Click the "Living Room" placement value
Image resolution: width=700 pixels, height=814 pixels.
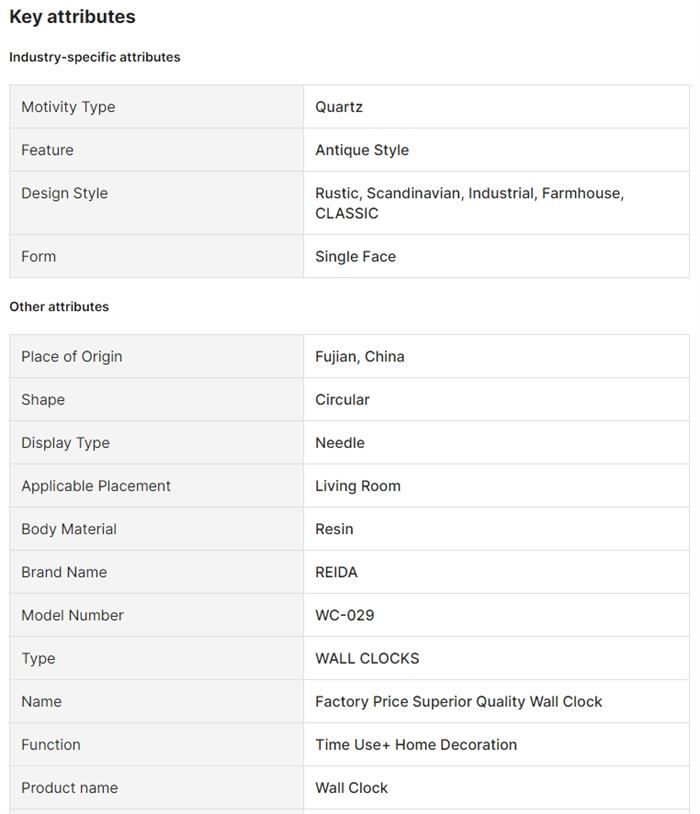358,486
